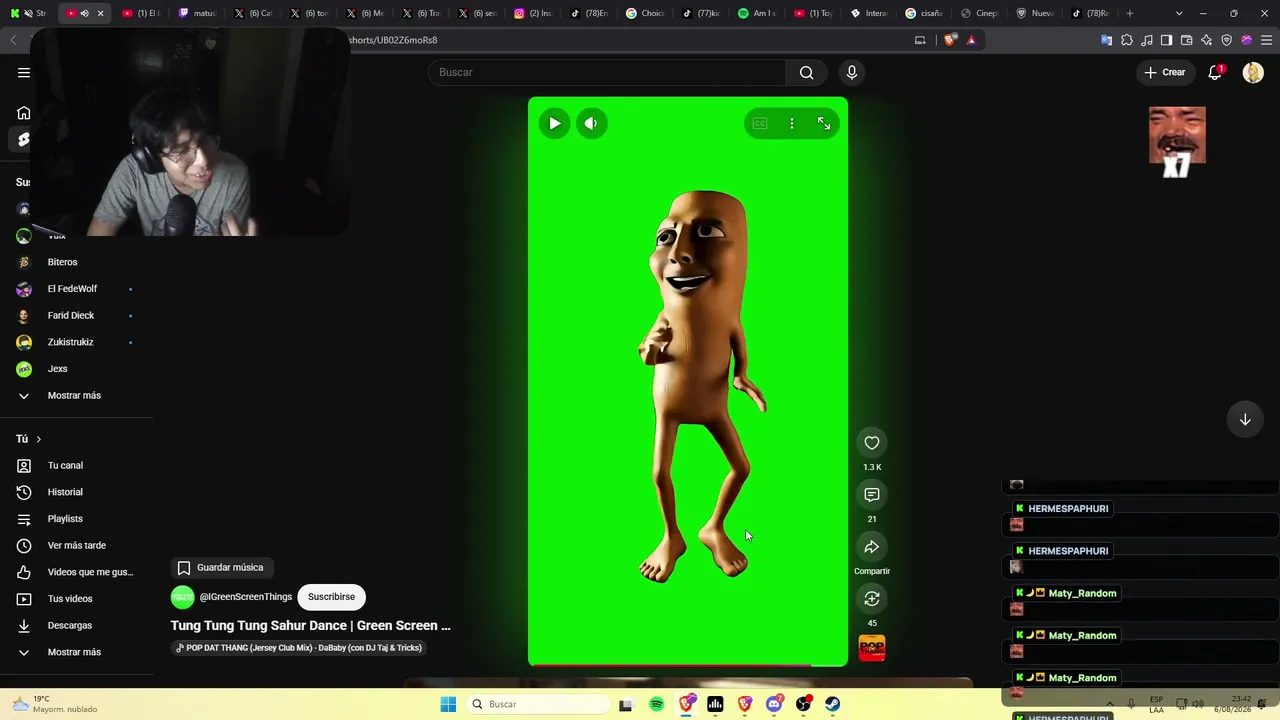Viewport: 1280px width, 720px height.
Task: Expand the lower Mostrar más list
Action: click(x=76, y=652)
